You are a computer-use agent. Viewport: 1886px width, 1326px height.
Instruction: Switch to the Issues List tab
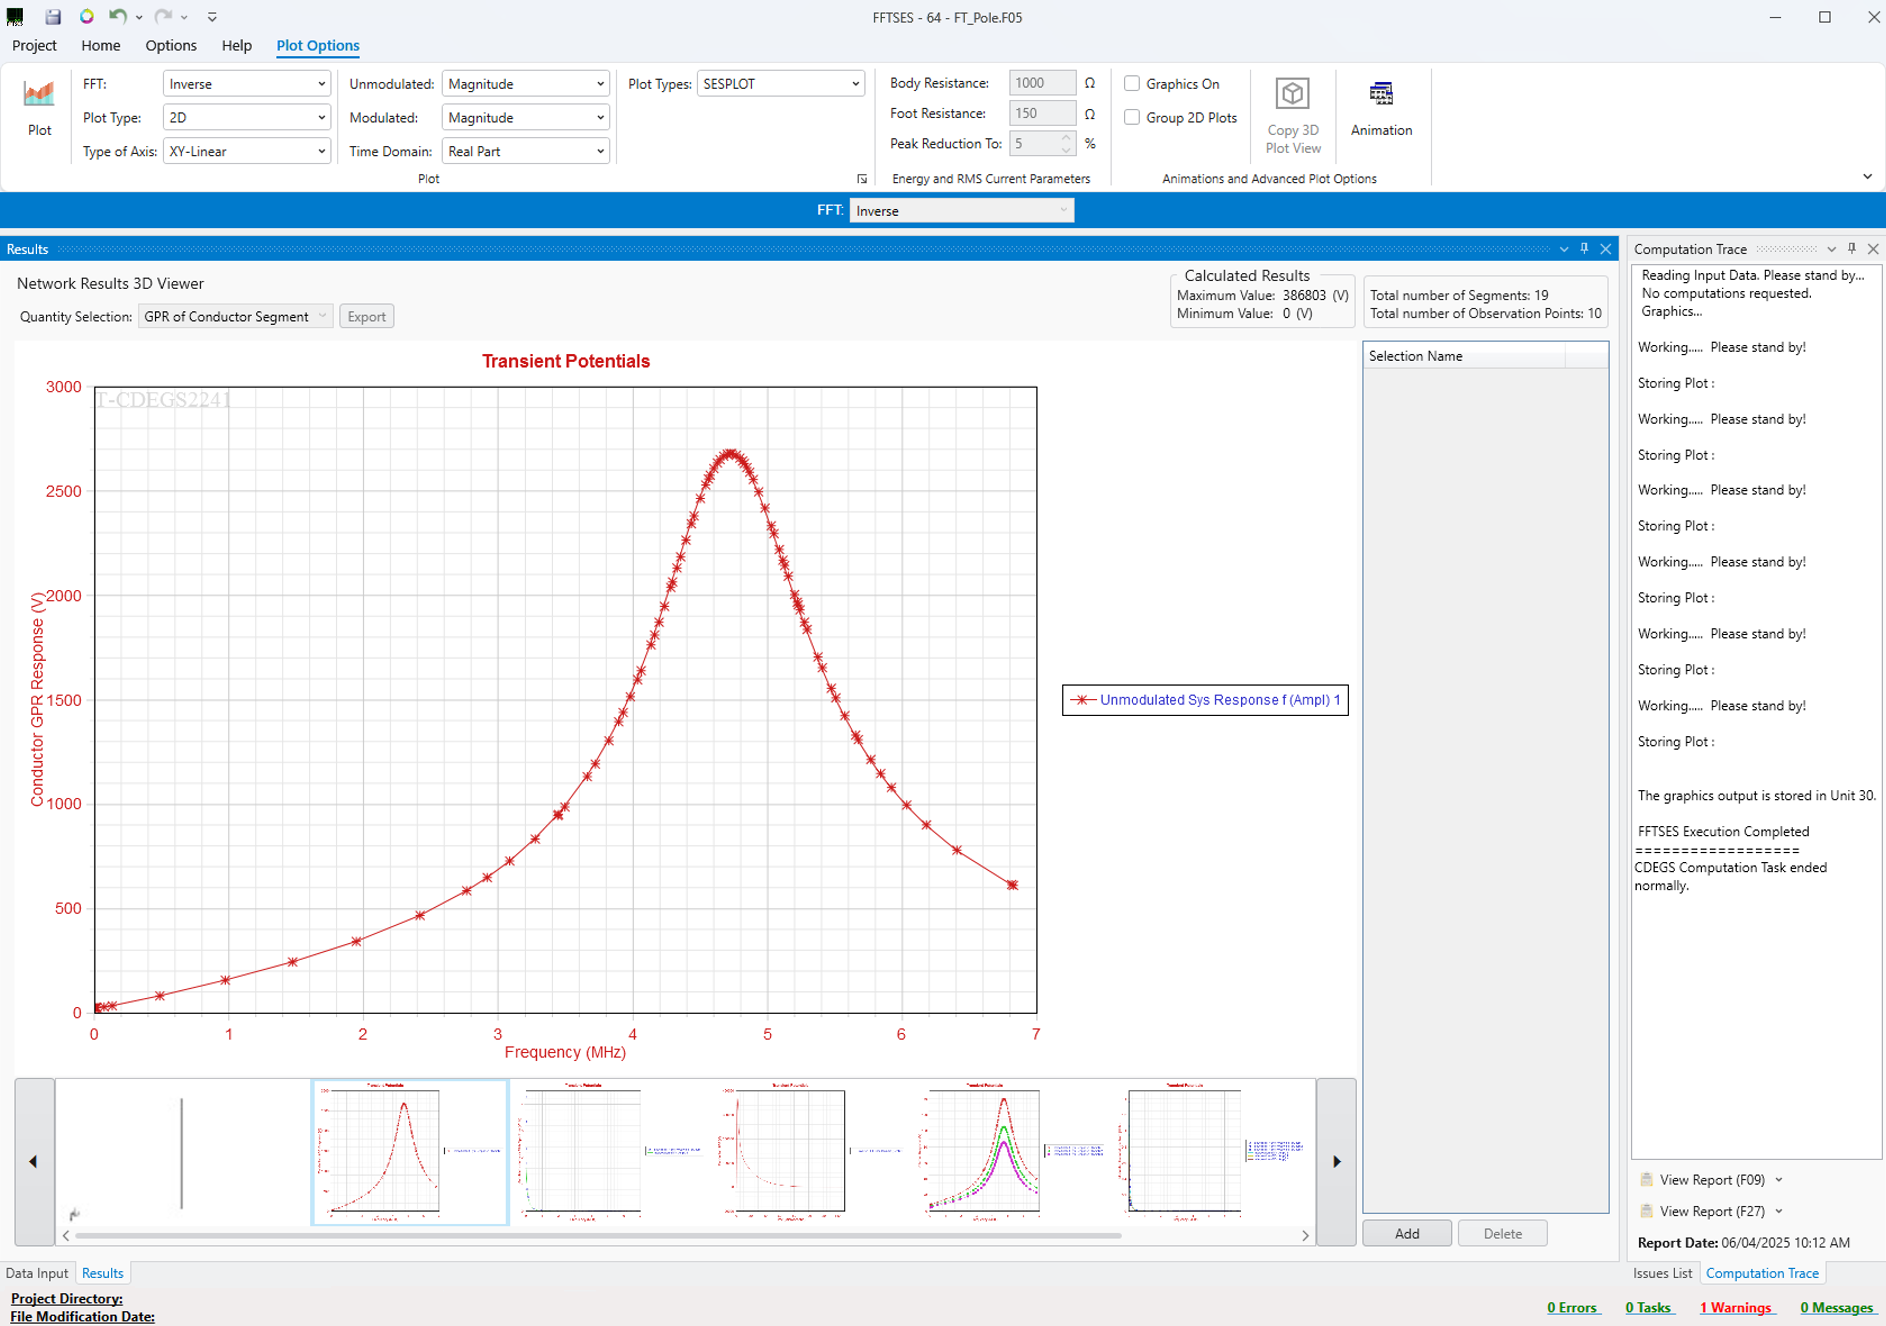pos(1662,1273)
